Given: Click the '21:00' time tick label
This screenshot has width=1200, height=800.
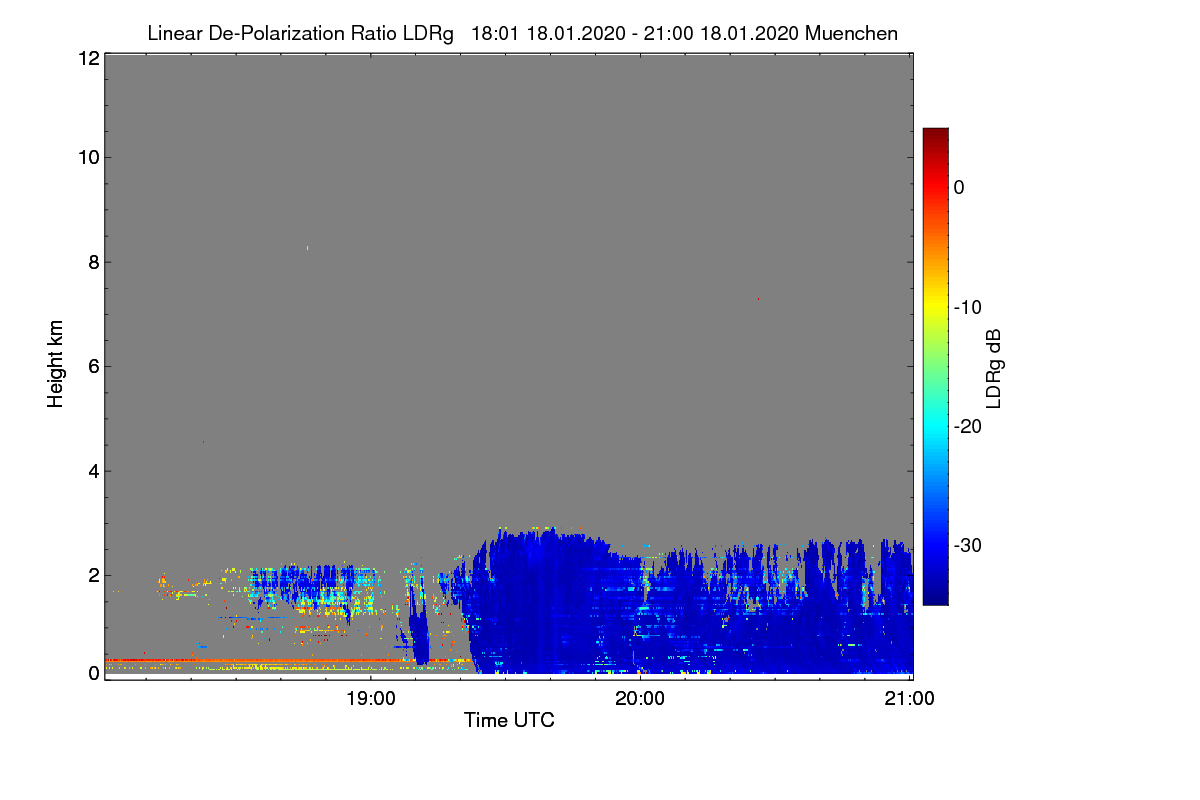Looking at the screenshot, I should point(910,699).
